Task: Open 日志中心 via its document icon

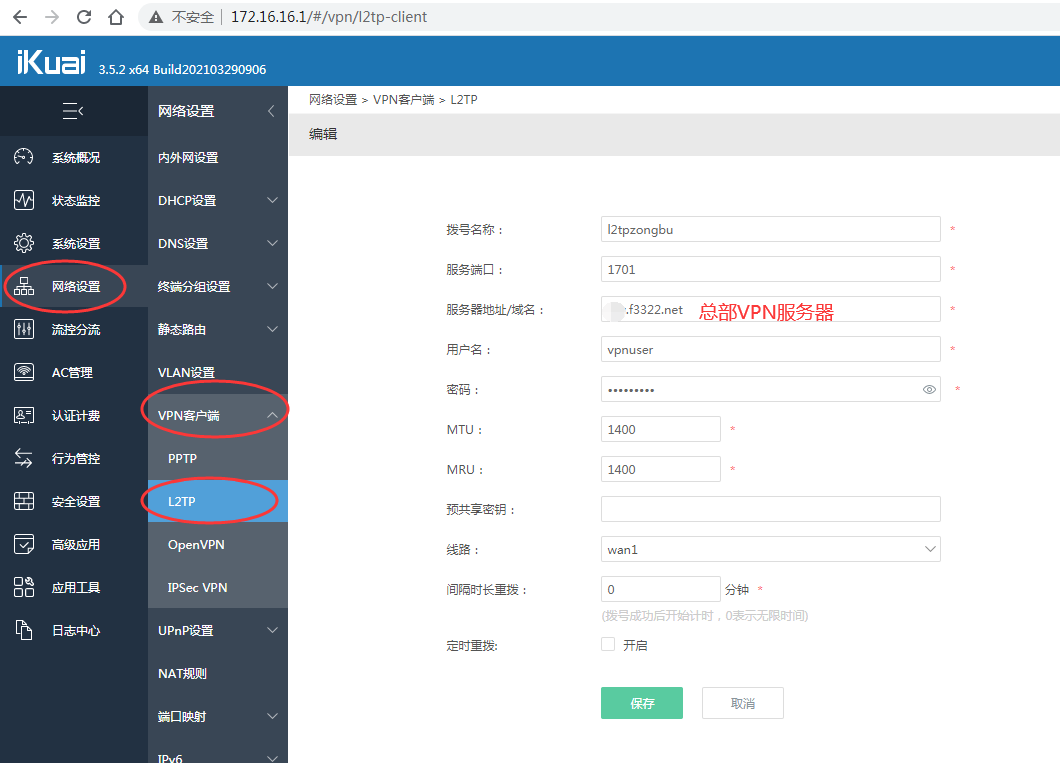Action: click(24, 630)
